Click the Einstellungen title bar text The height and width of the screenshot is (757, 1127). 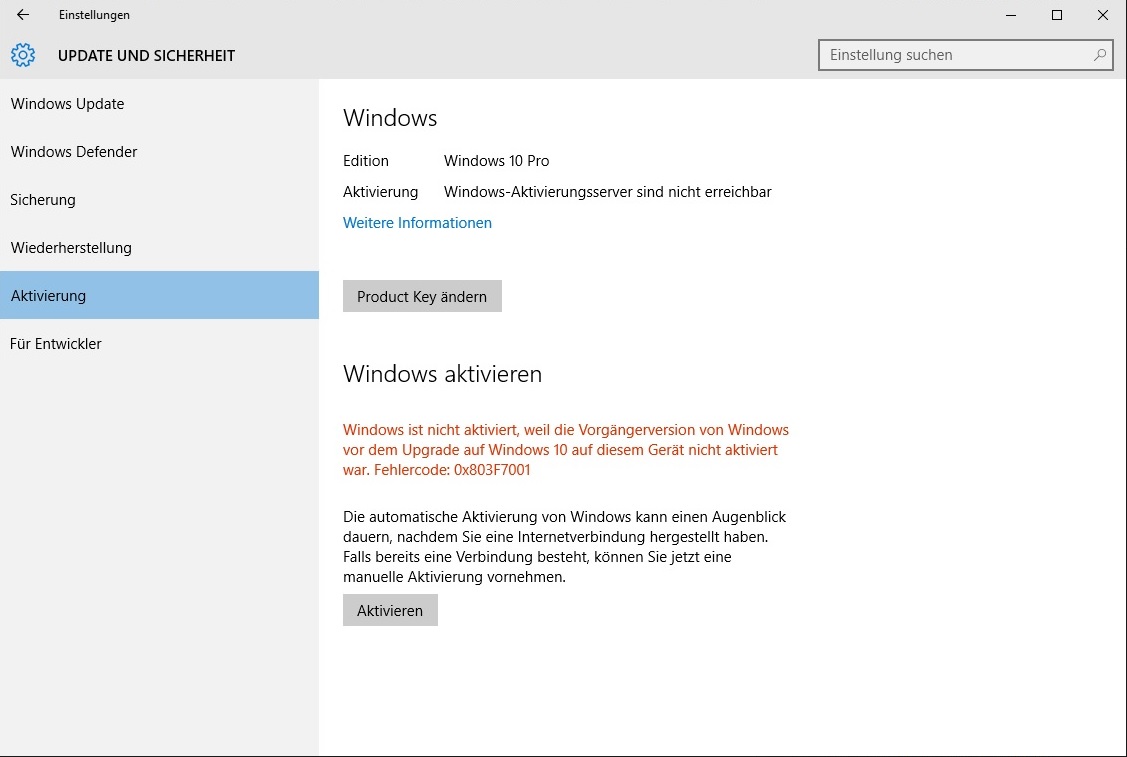tap(94, 15)
